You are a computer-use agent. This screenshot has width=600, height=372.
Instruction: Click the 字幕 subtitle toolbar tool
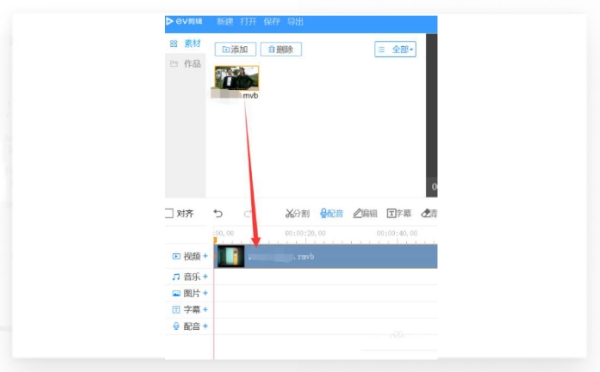pos(399,213)
